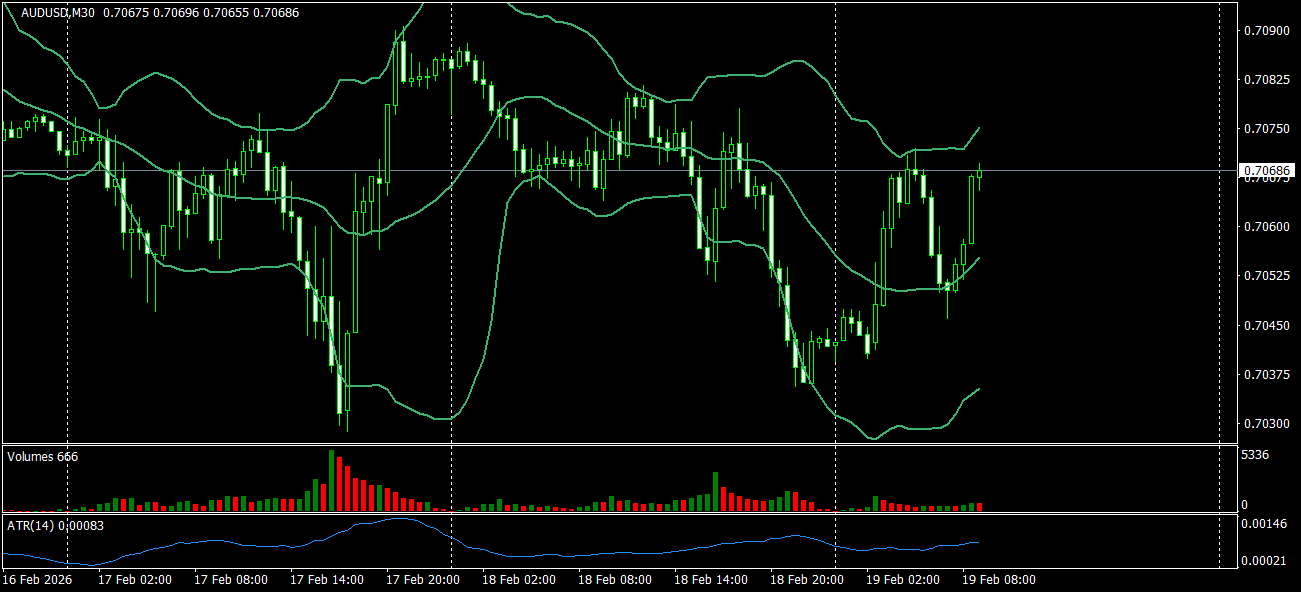The image size is (1301, 592).
Task: Click the 0.70300 price axis label
Action: (1266, 423)
